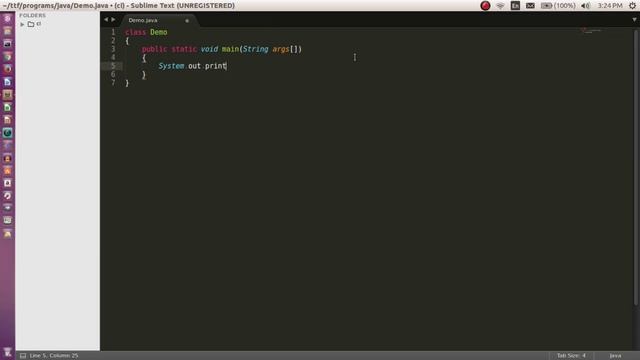Launch Google Chrome from the launcher
The height and width of the screenshot is (360, 640).
click(7, 57)
